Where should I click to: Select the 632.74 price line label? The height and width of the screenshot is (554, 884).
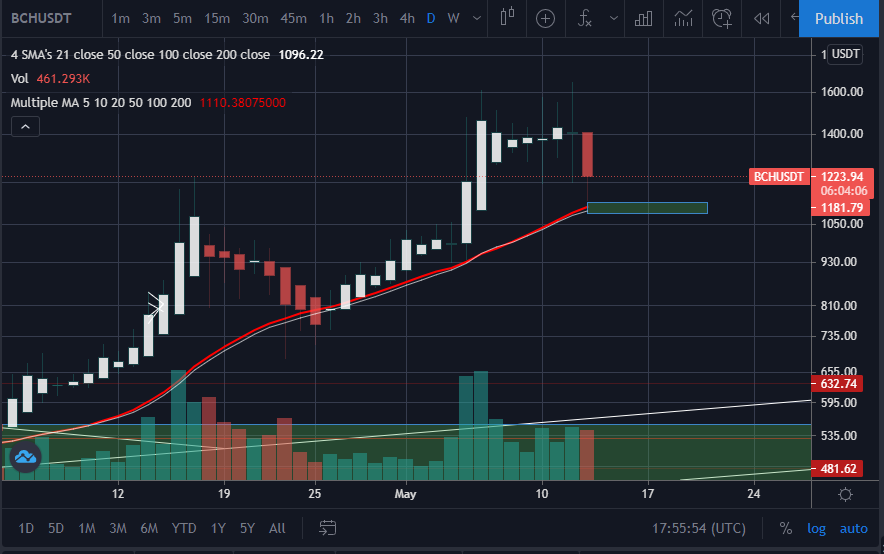[x=838, y=384]
